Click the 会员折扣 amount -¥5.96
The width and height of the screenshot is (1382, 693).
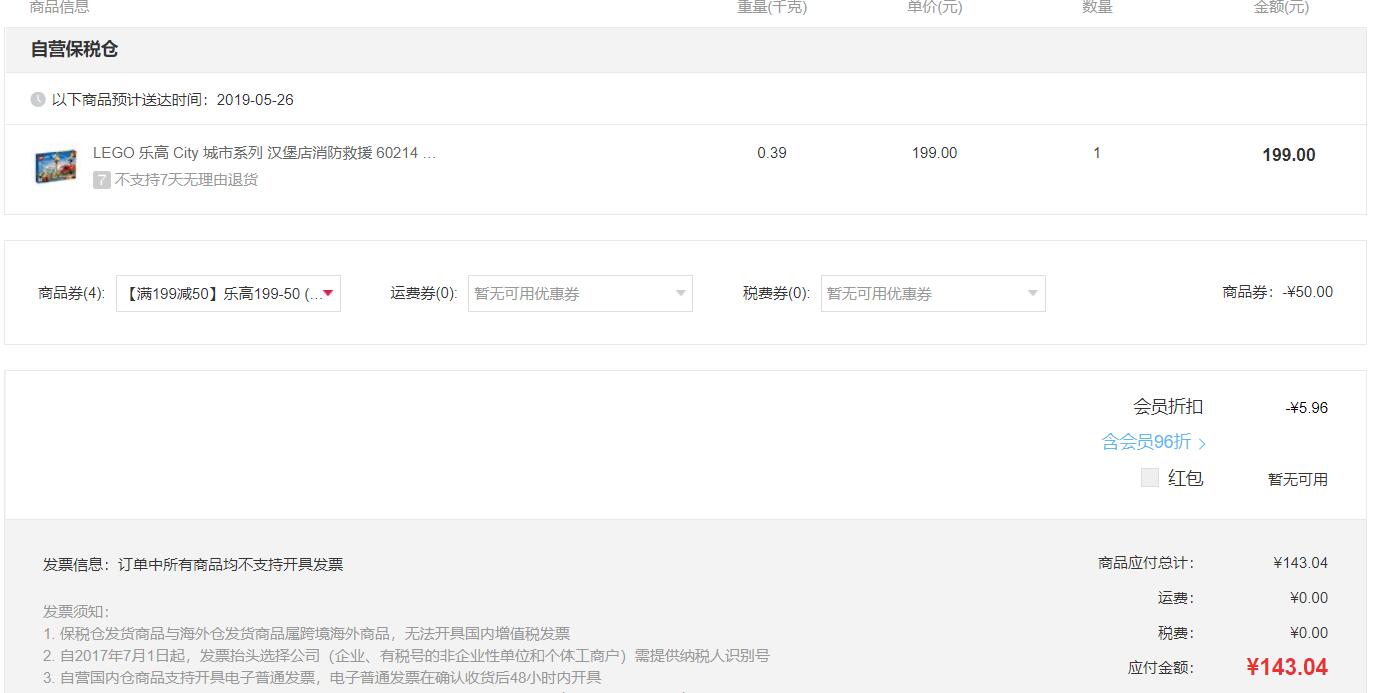pos(1307,408)
